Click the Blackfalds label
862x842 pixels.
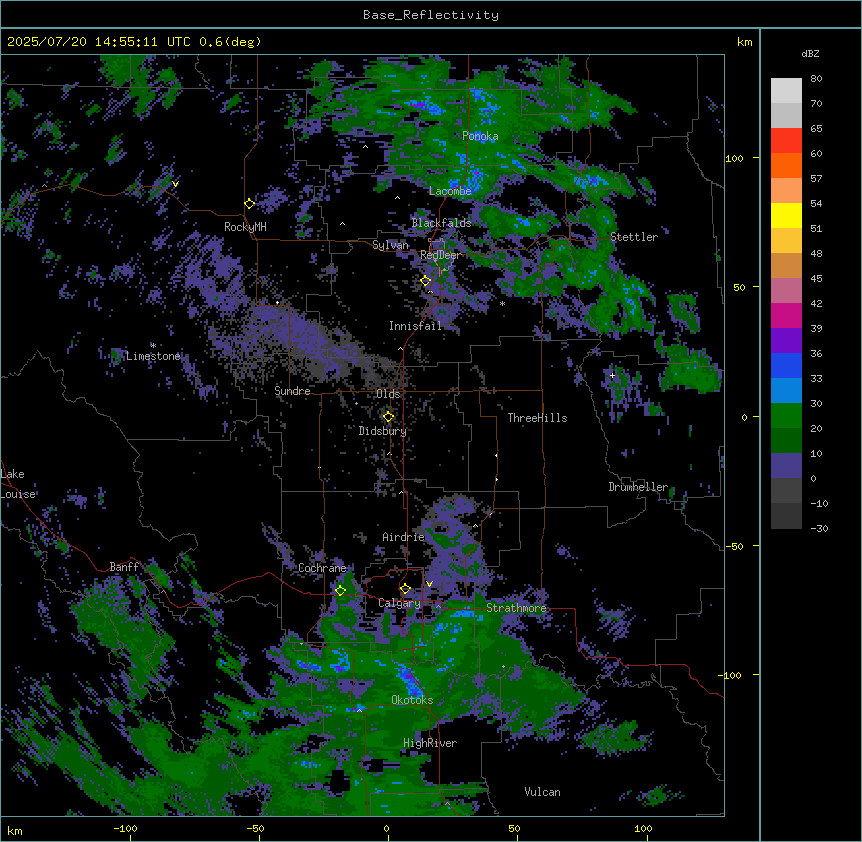point(441,223)
